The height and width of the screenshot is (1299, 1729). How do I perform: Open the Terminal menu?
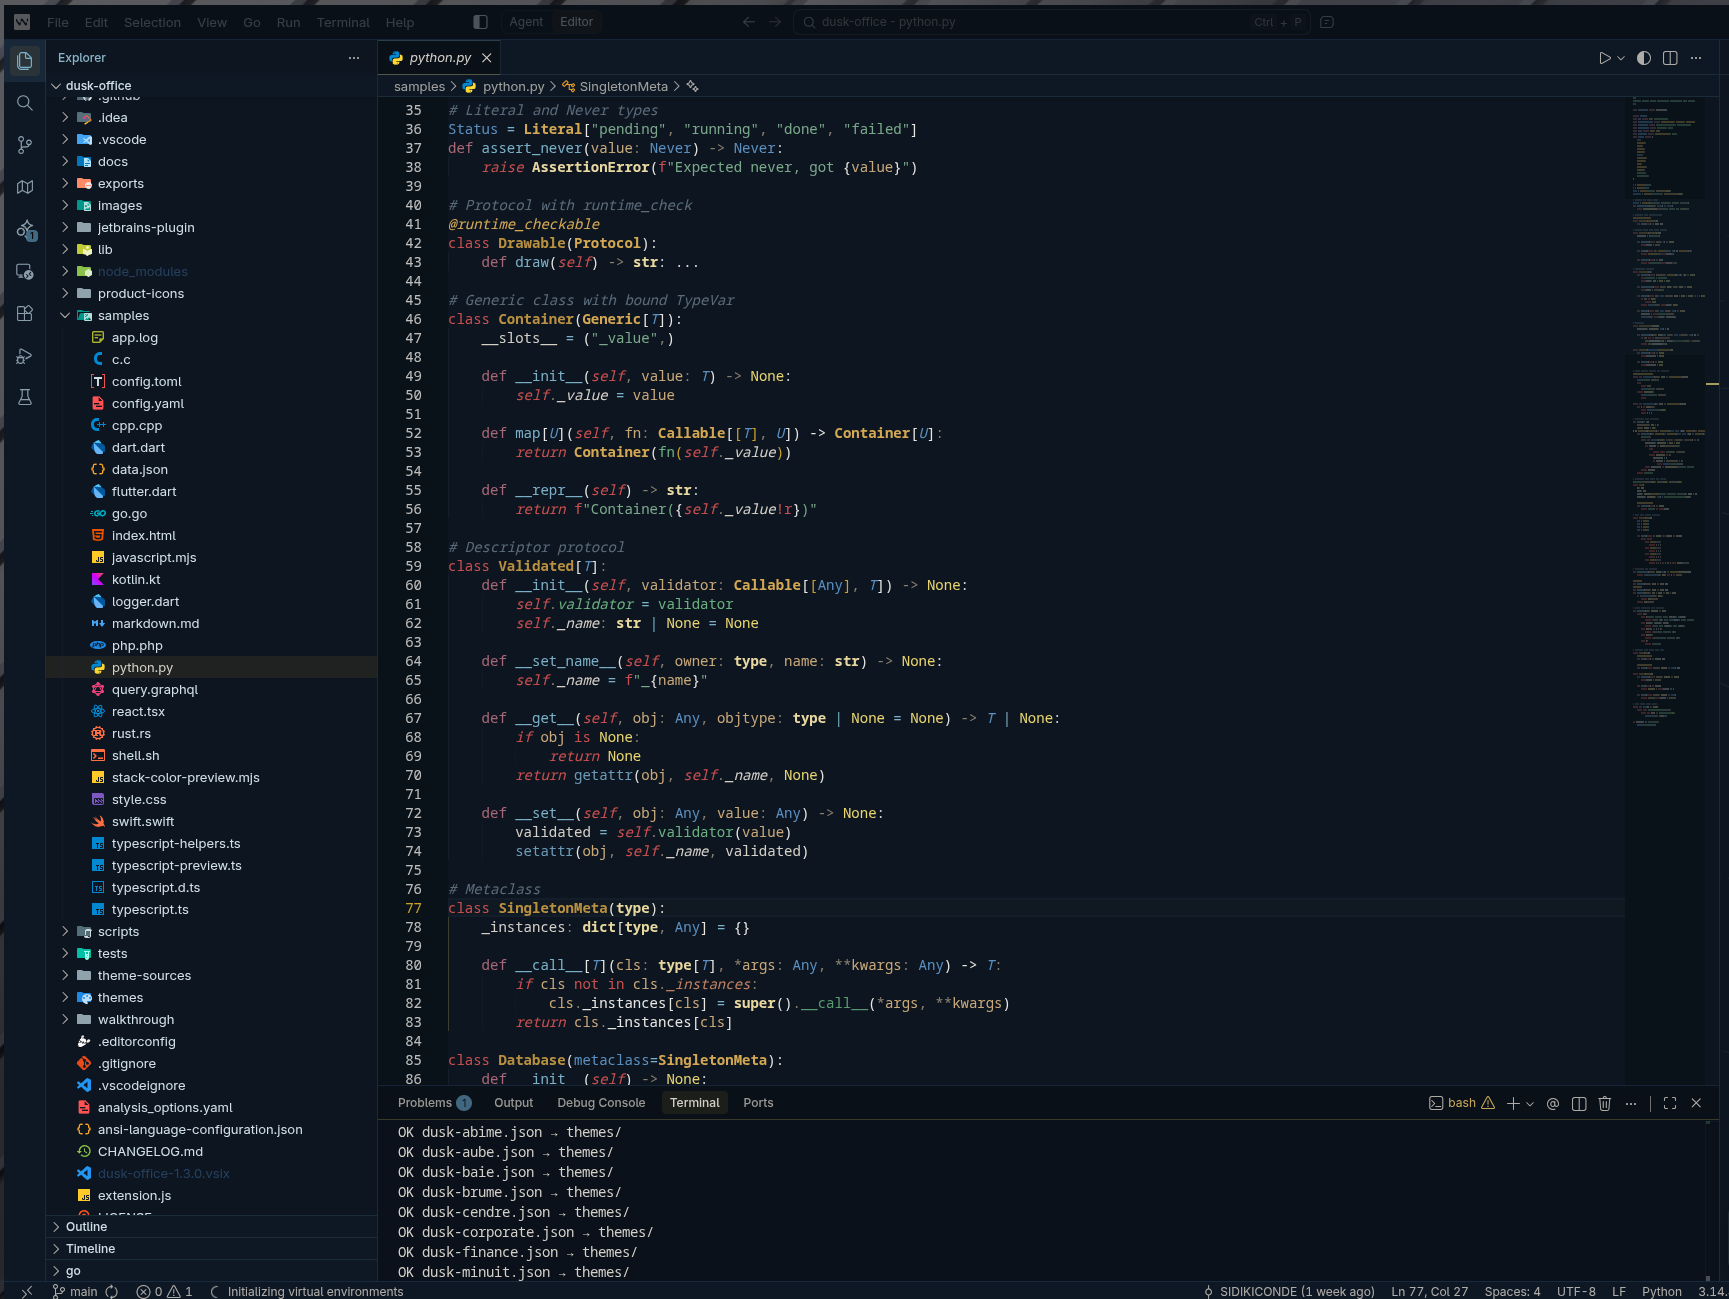343,22
